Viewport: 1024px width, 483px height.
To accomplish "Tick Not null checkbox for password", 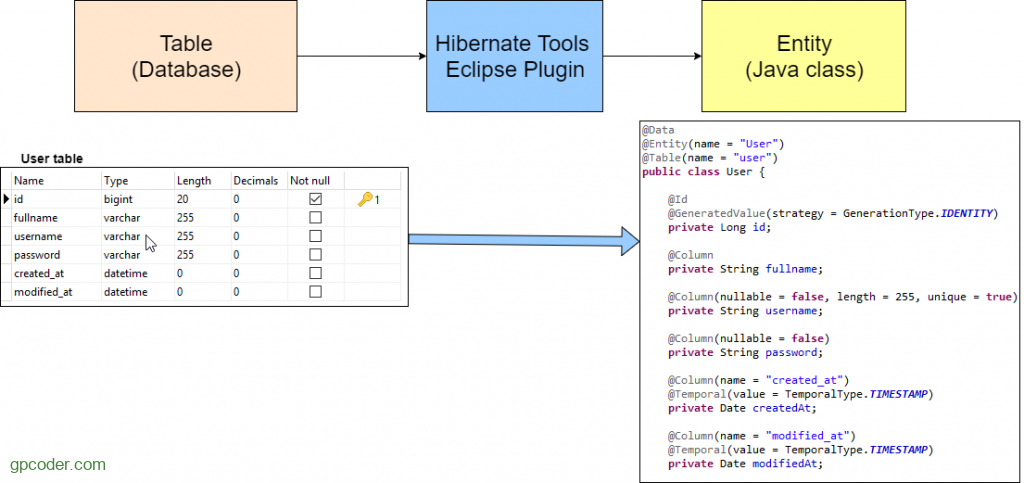I will 315,255.
